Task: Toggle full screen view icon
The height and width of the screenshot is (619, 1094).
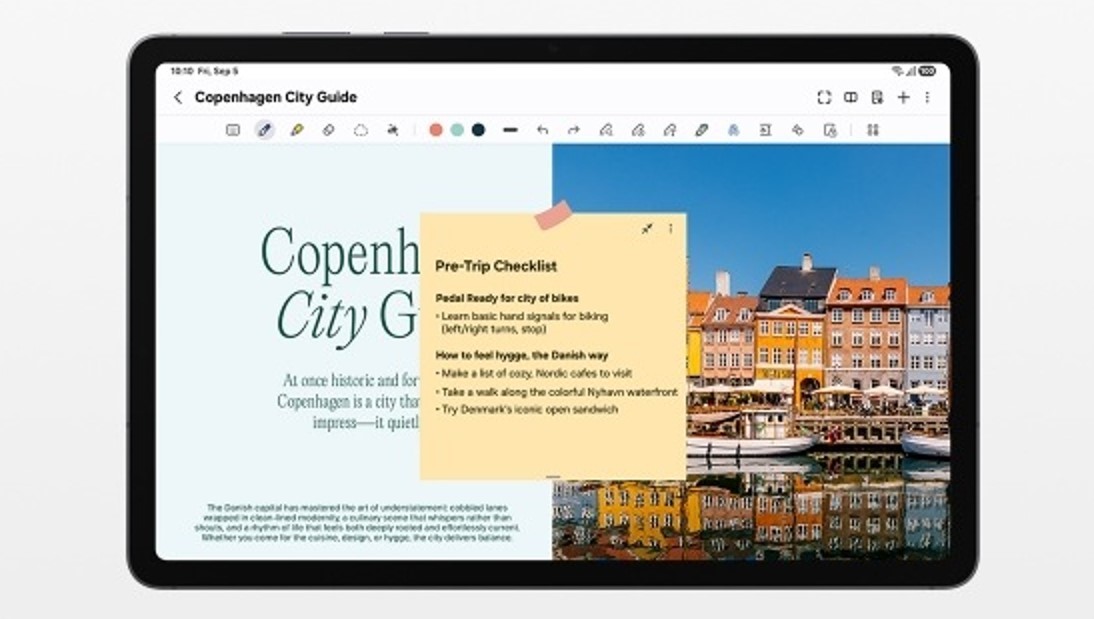Action: coord(824,97)
